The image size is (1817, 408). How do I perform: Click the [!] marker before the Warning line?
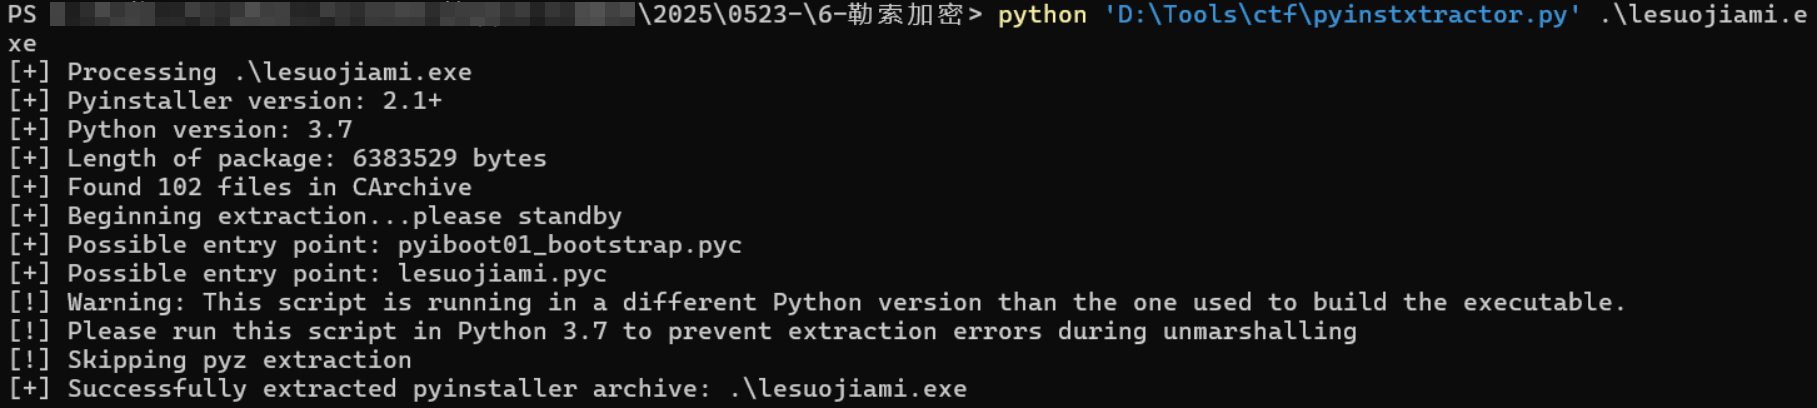[28, 303]
